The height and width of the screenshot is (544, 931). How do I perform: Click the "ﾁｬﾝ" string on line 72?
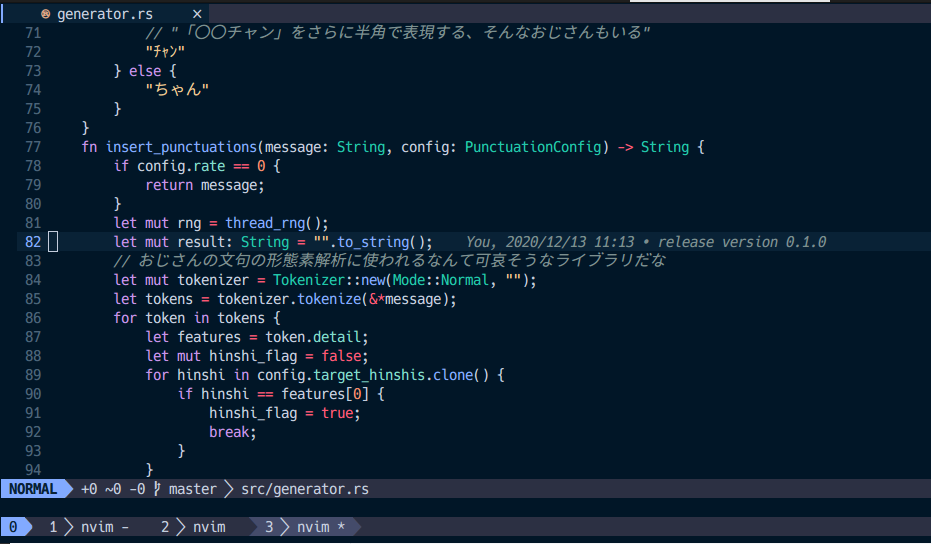165,52
